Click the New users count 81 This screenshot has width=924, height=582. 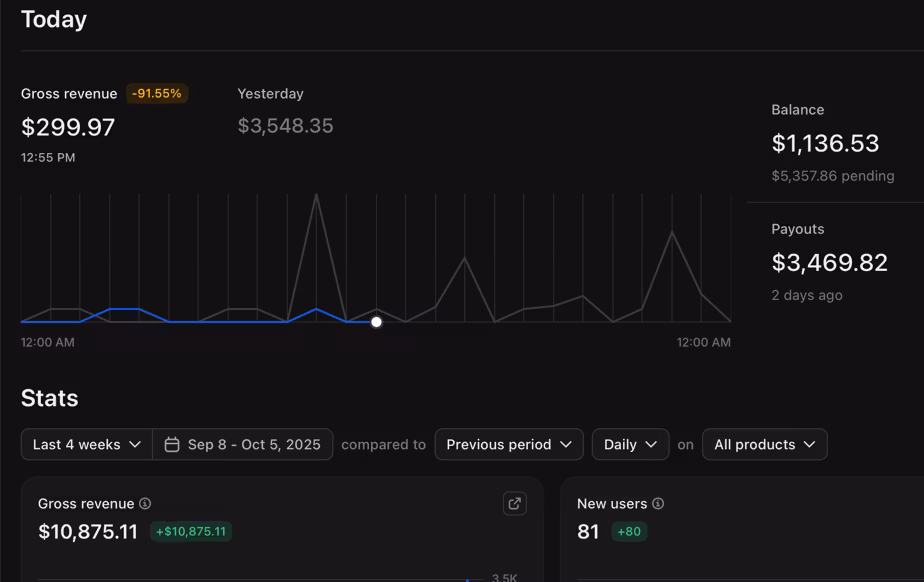(588, 532)
